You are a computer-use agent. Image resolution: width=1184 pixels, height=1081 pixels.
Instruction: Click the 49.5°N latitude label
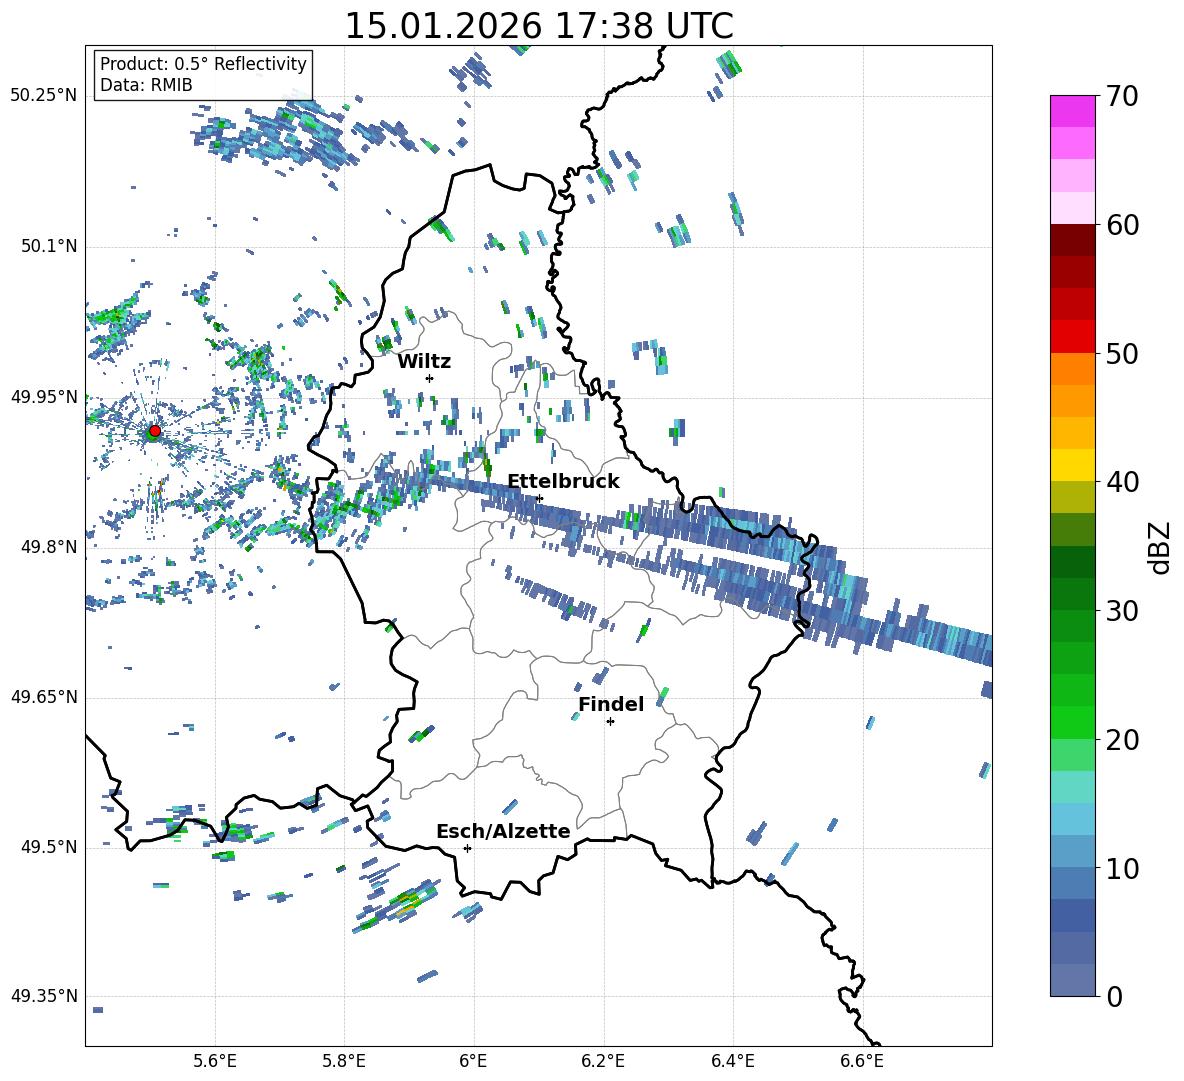click(49, 846)
